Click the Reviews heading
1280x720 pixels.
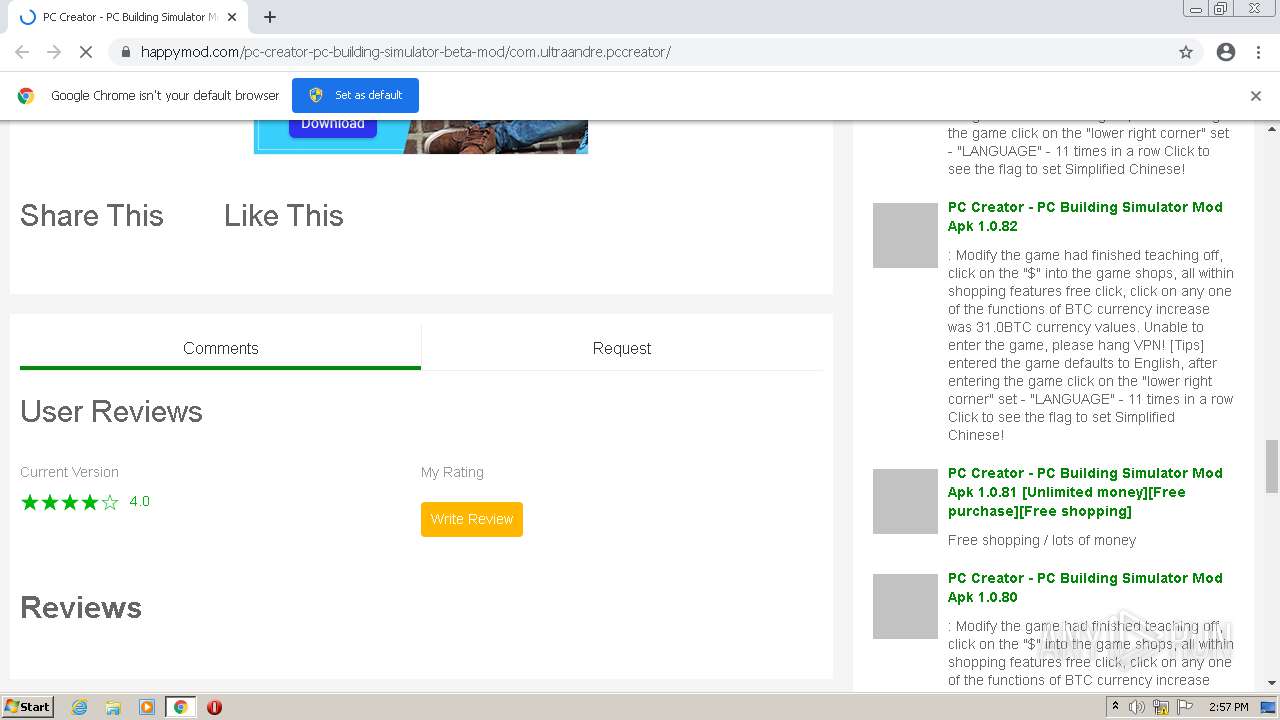coord(81,608)
